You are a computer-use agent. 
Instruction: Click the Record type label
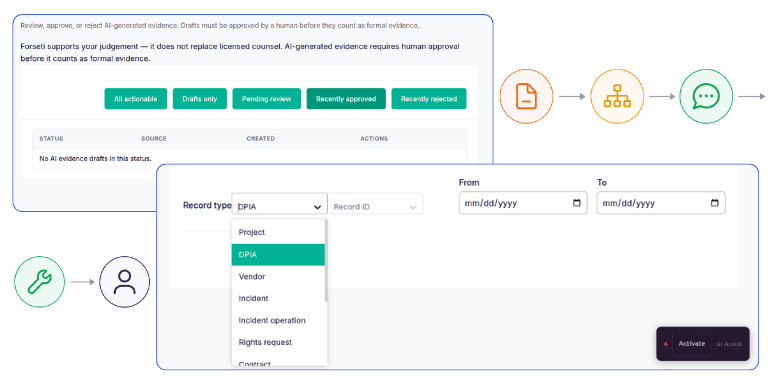(207, 205)
